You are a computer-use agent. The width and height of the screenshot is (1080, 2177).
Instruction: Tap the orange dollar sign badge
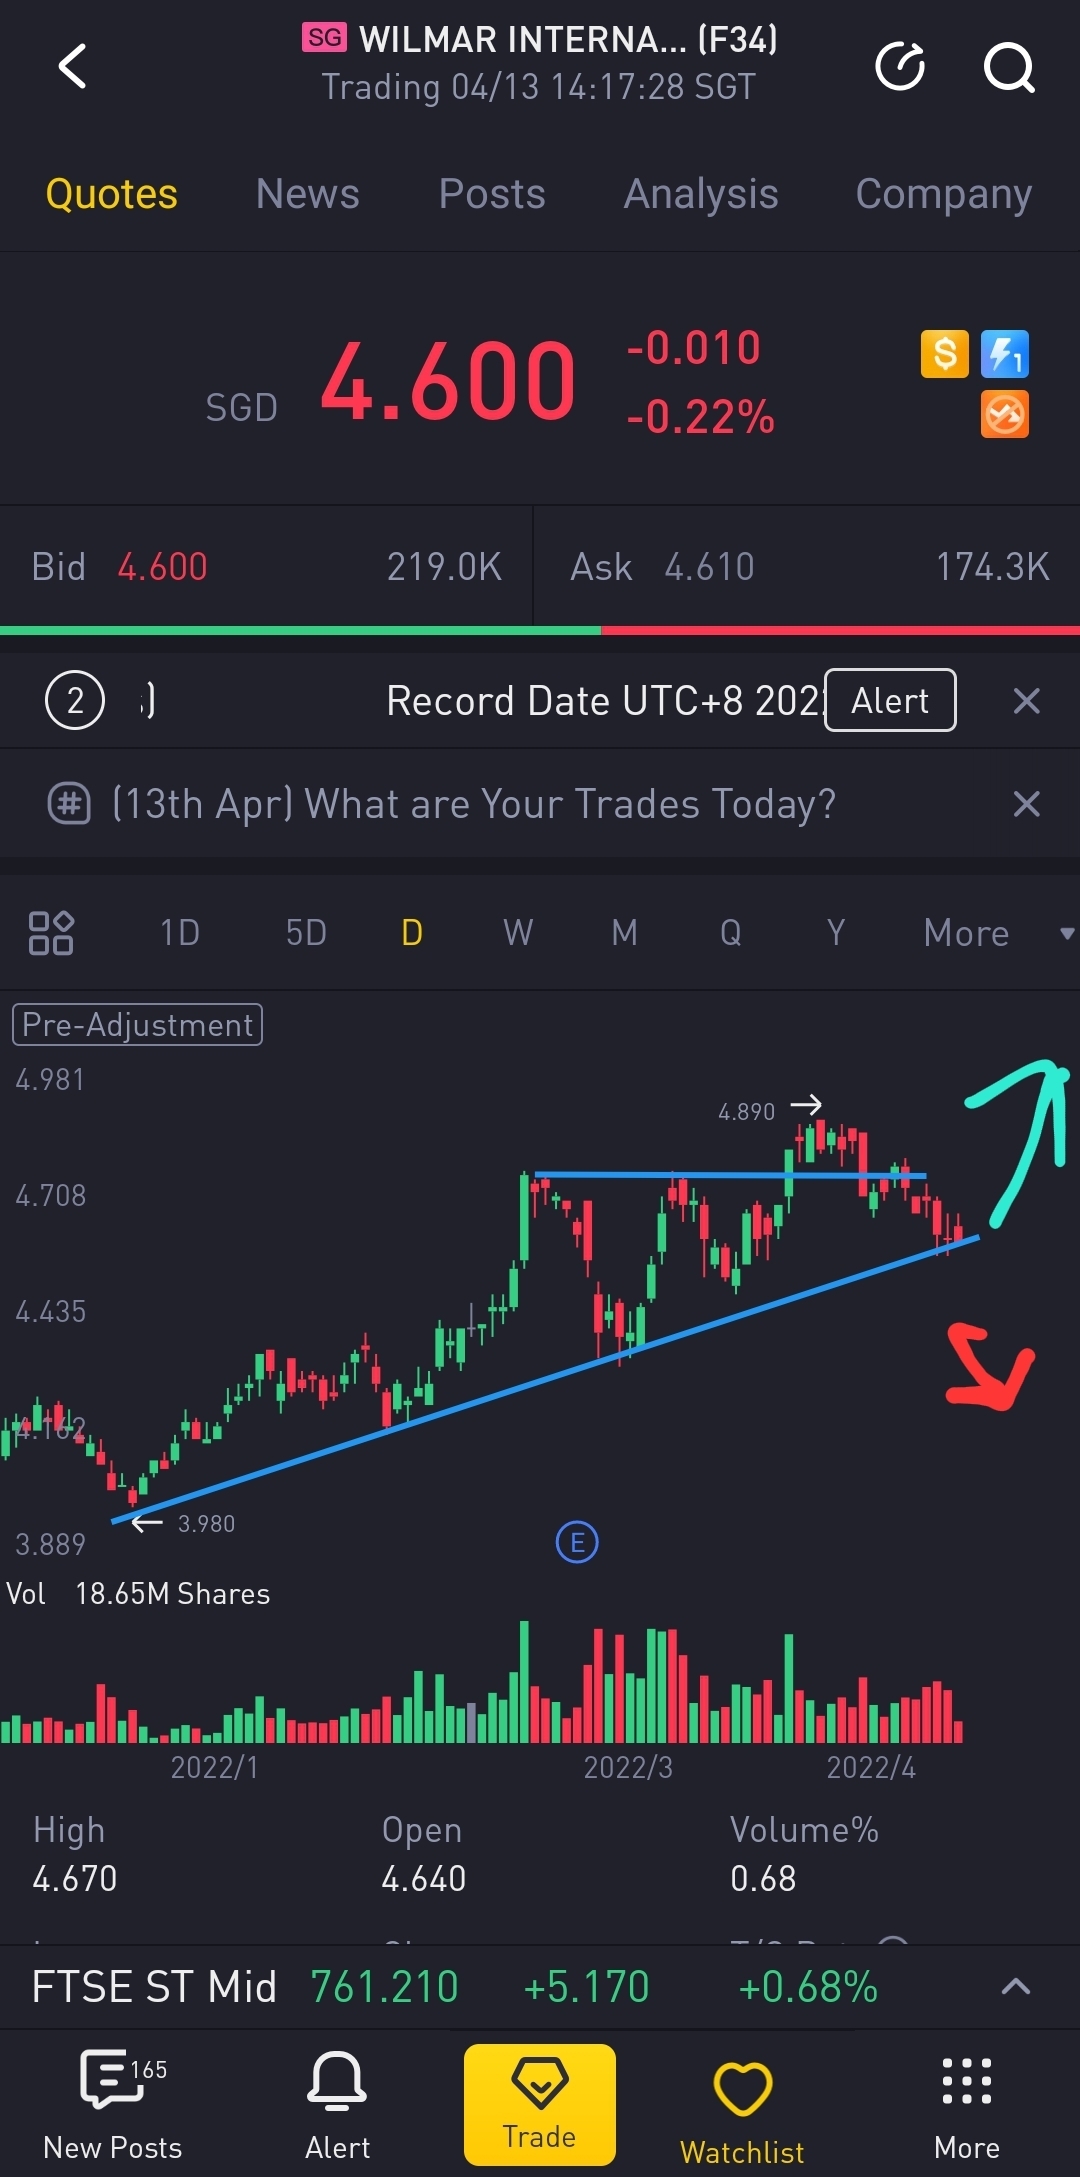point(945,354)
